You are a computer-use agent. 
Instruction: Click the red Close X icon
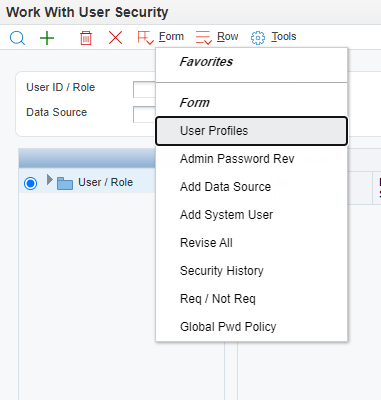pos(115,38)
